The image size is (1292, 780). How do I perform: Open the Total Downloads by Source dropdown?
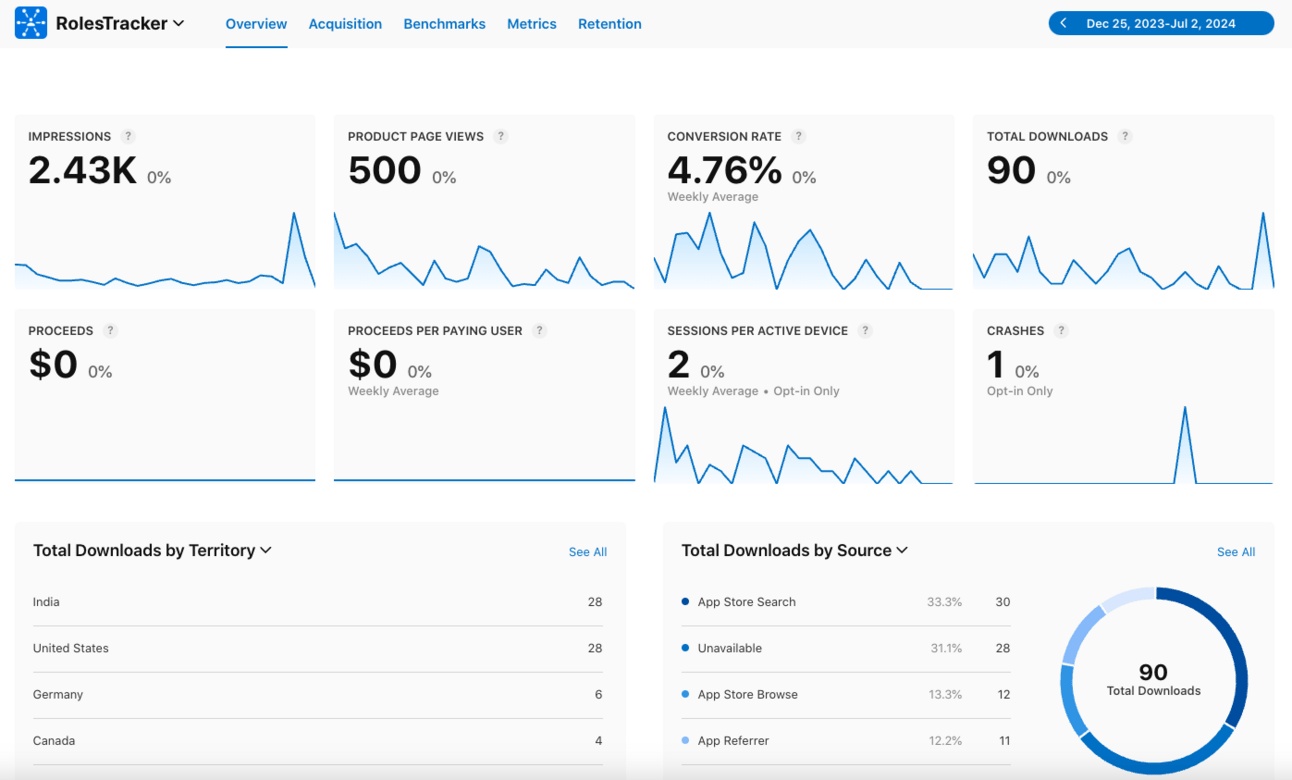[902, 550]
